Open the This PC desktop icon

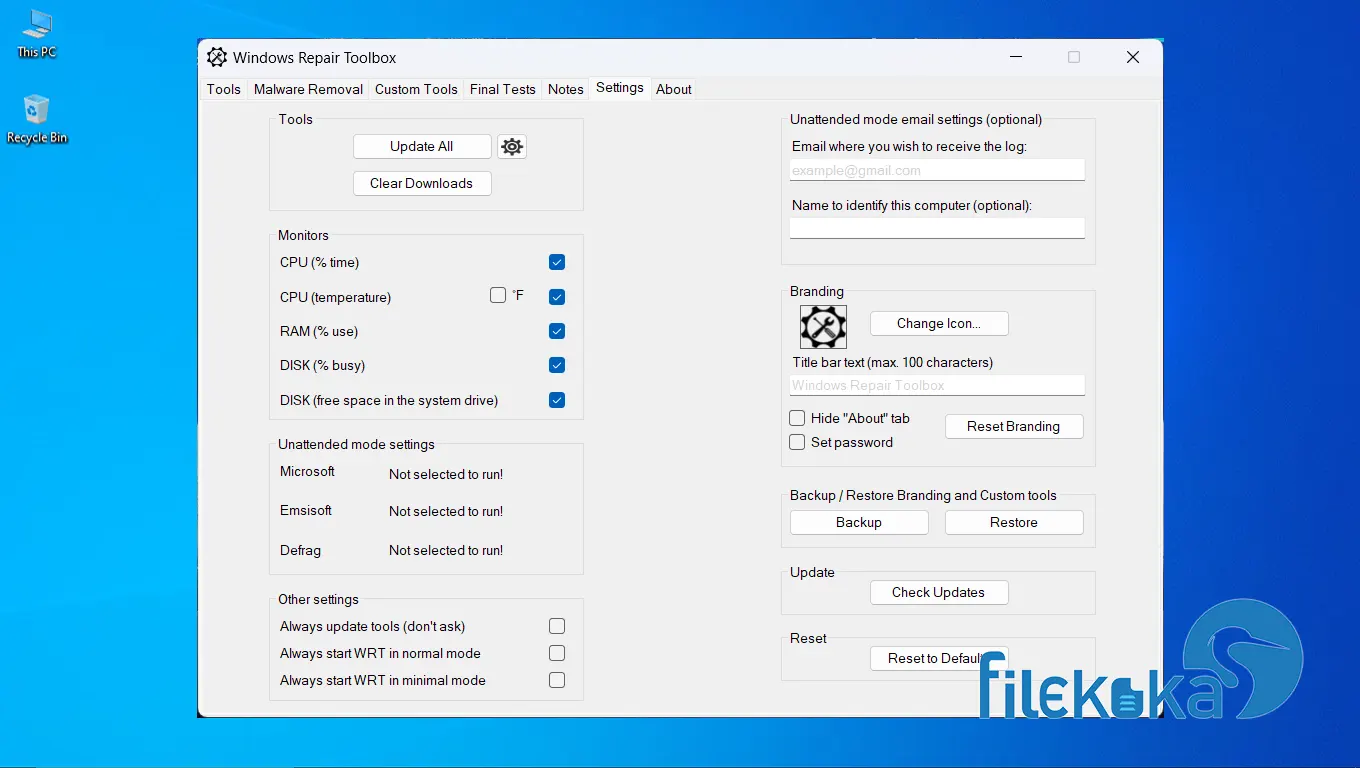[x=37, y=34]
